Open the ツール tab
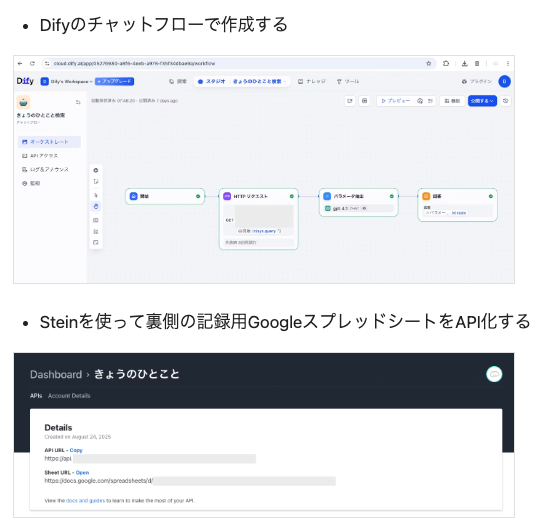Viewport: 539px width, 532px height. pos(348,81)
